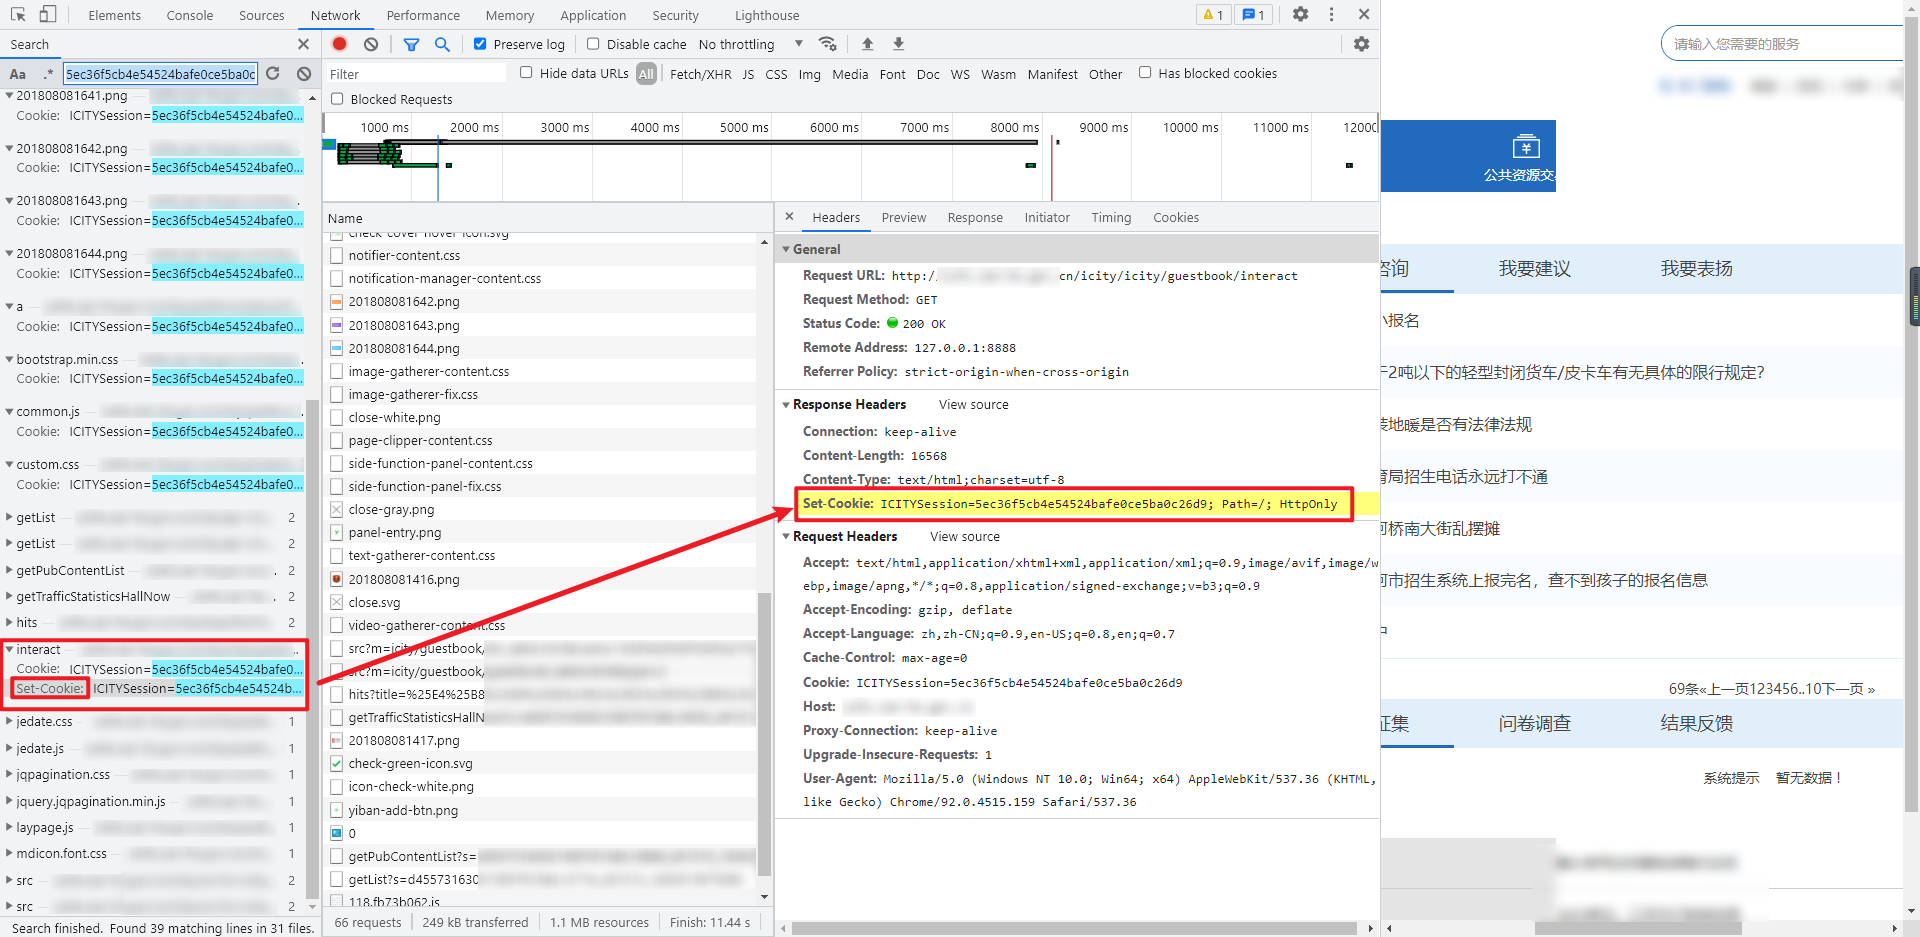Close the request details pane
This screenshot has width=1920, height=937.
[789, 217]
